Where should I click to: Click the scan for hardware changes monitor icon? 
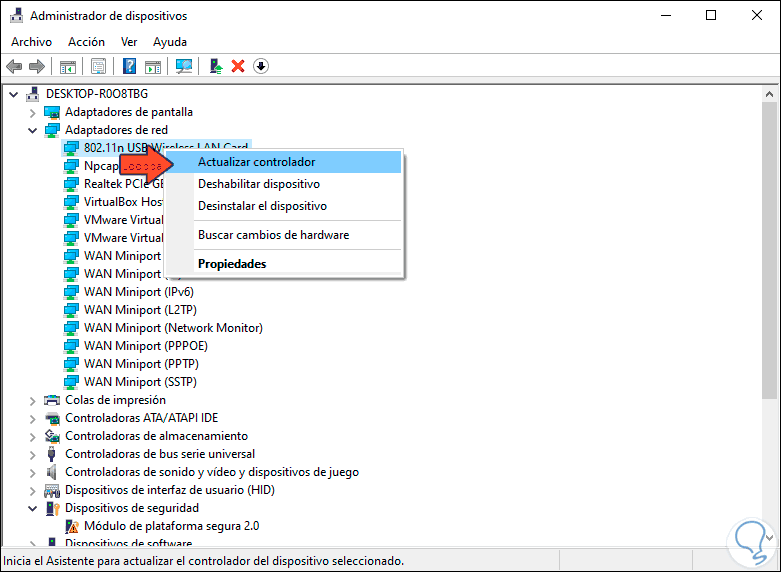point(184,66)
